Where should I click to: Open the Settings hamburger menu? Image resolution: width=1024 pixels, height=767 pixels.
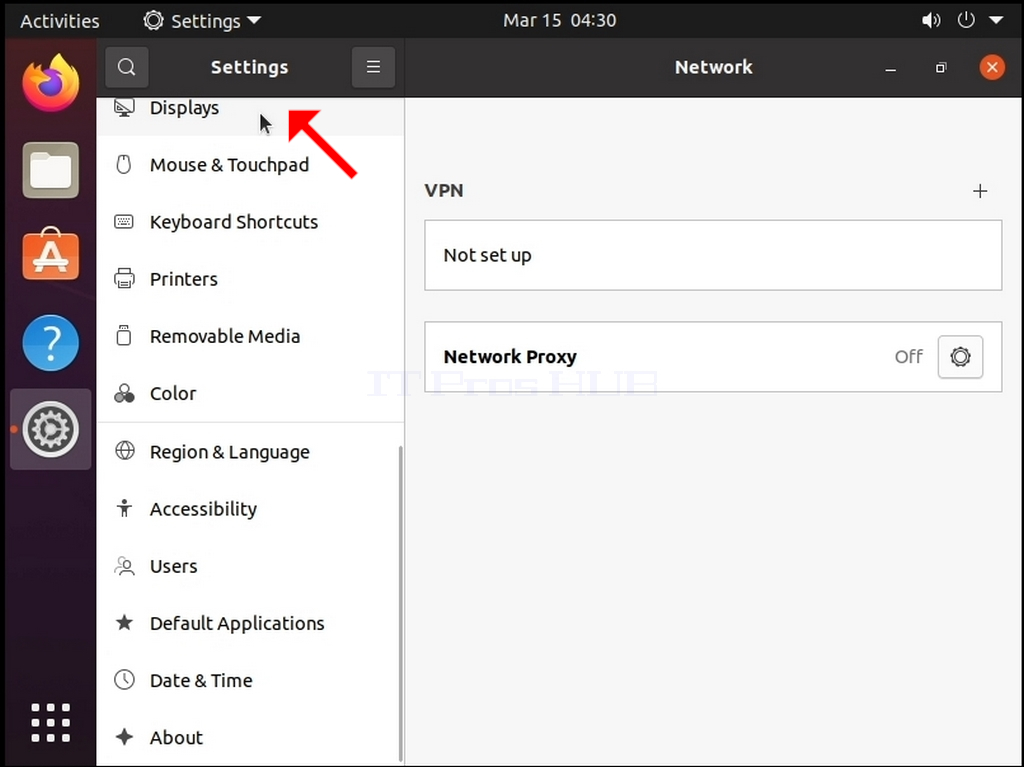pos(373,67)
